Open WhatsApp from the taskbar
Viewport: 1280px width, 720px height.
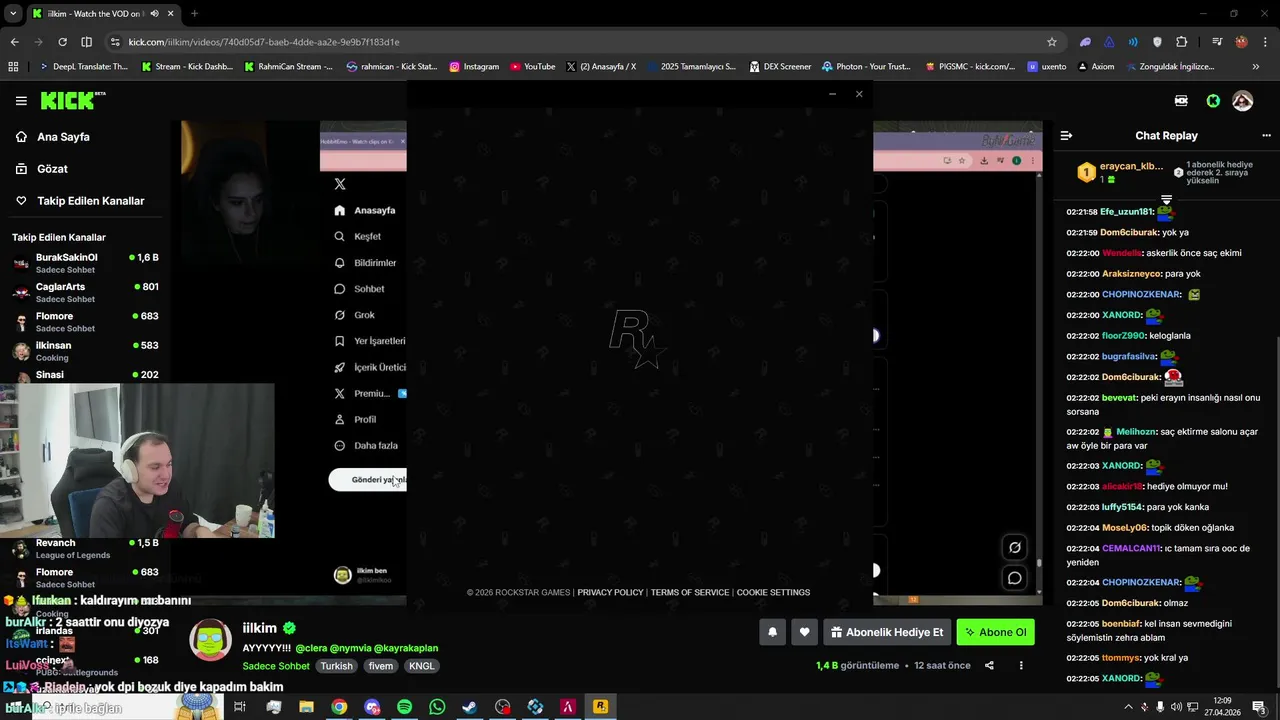[437, 707]
